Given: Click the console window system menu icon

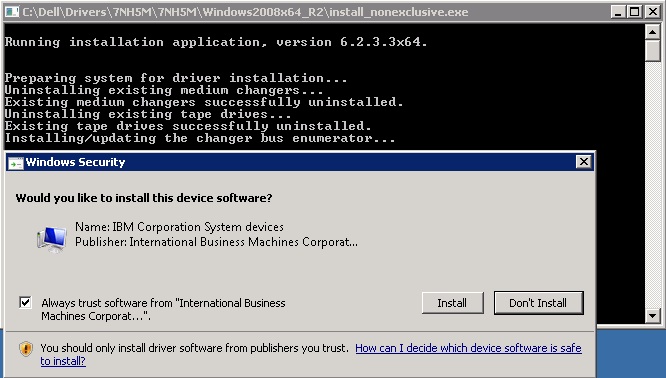Looking at the screenshot, I should 11,12.
